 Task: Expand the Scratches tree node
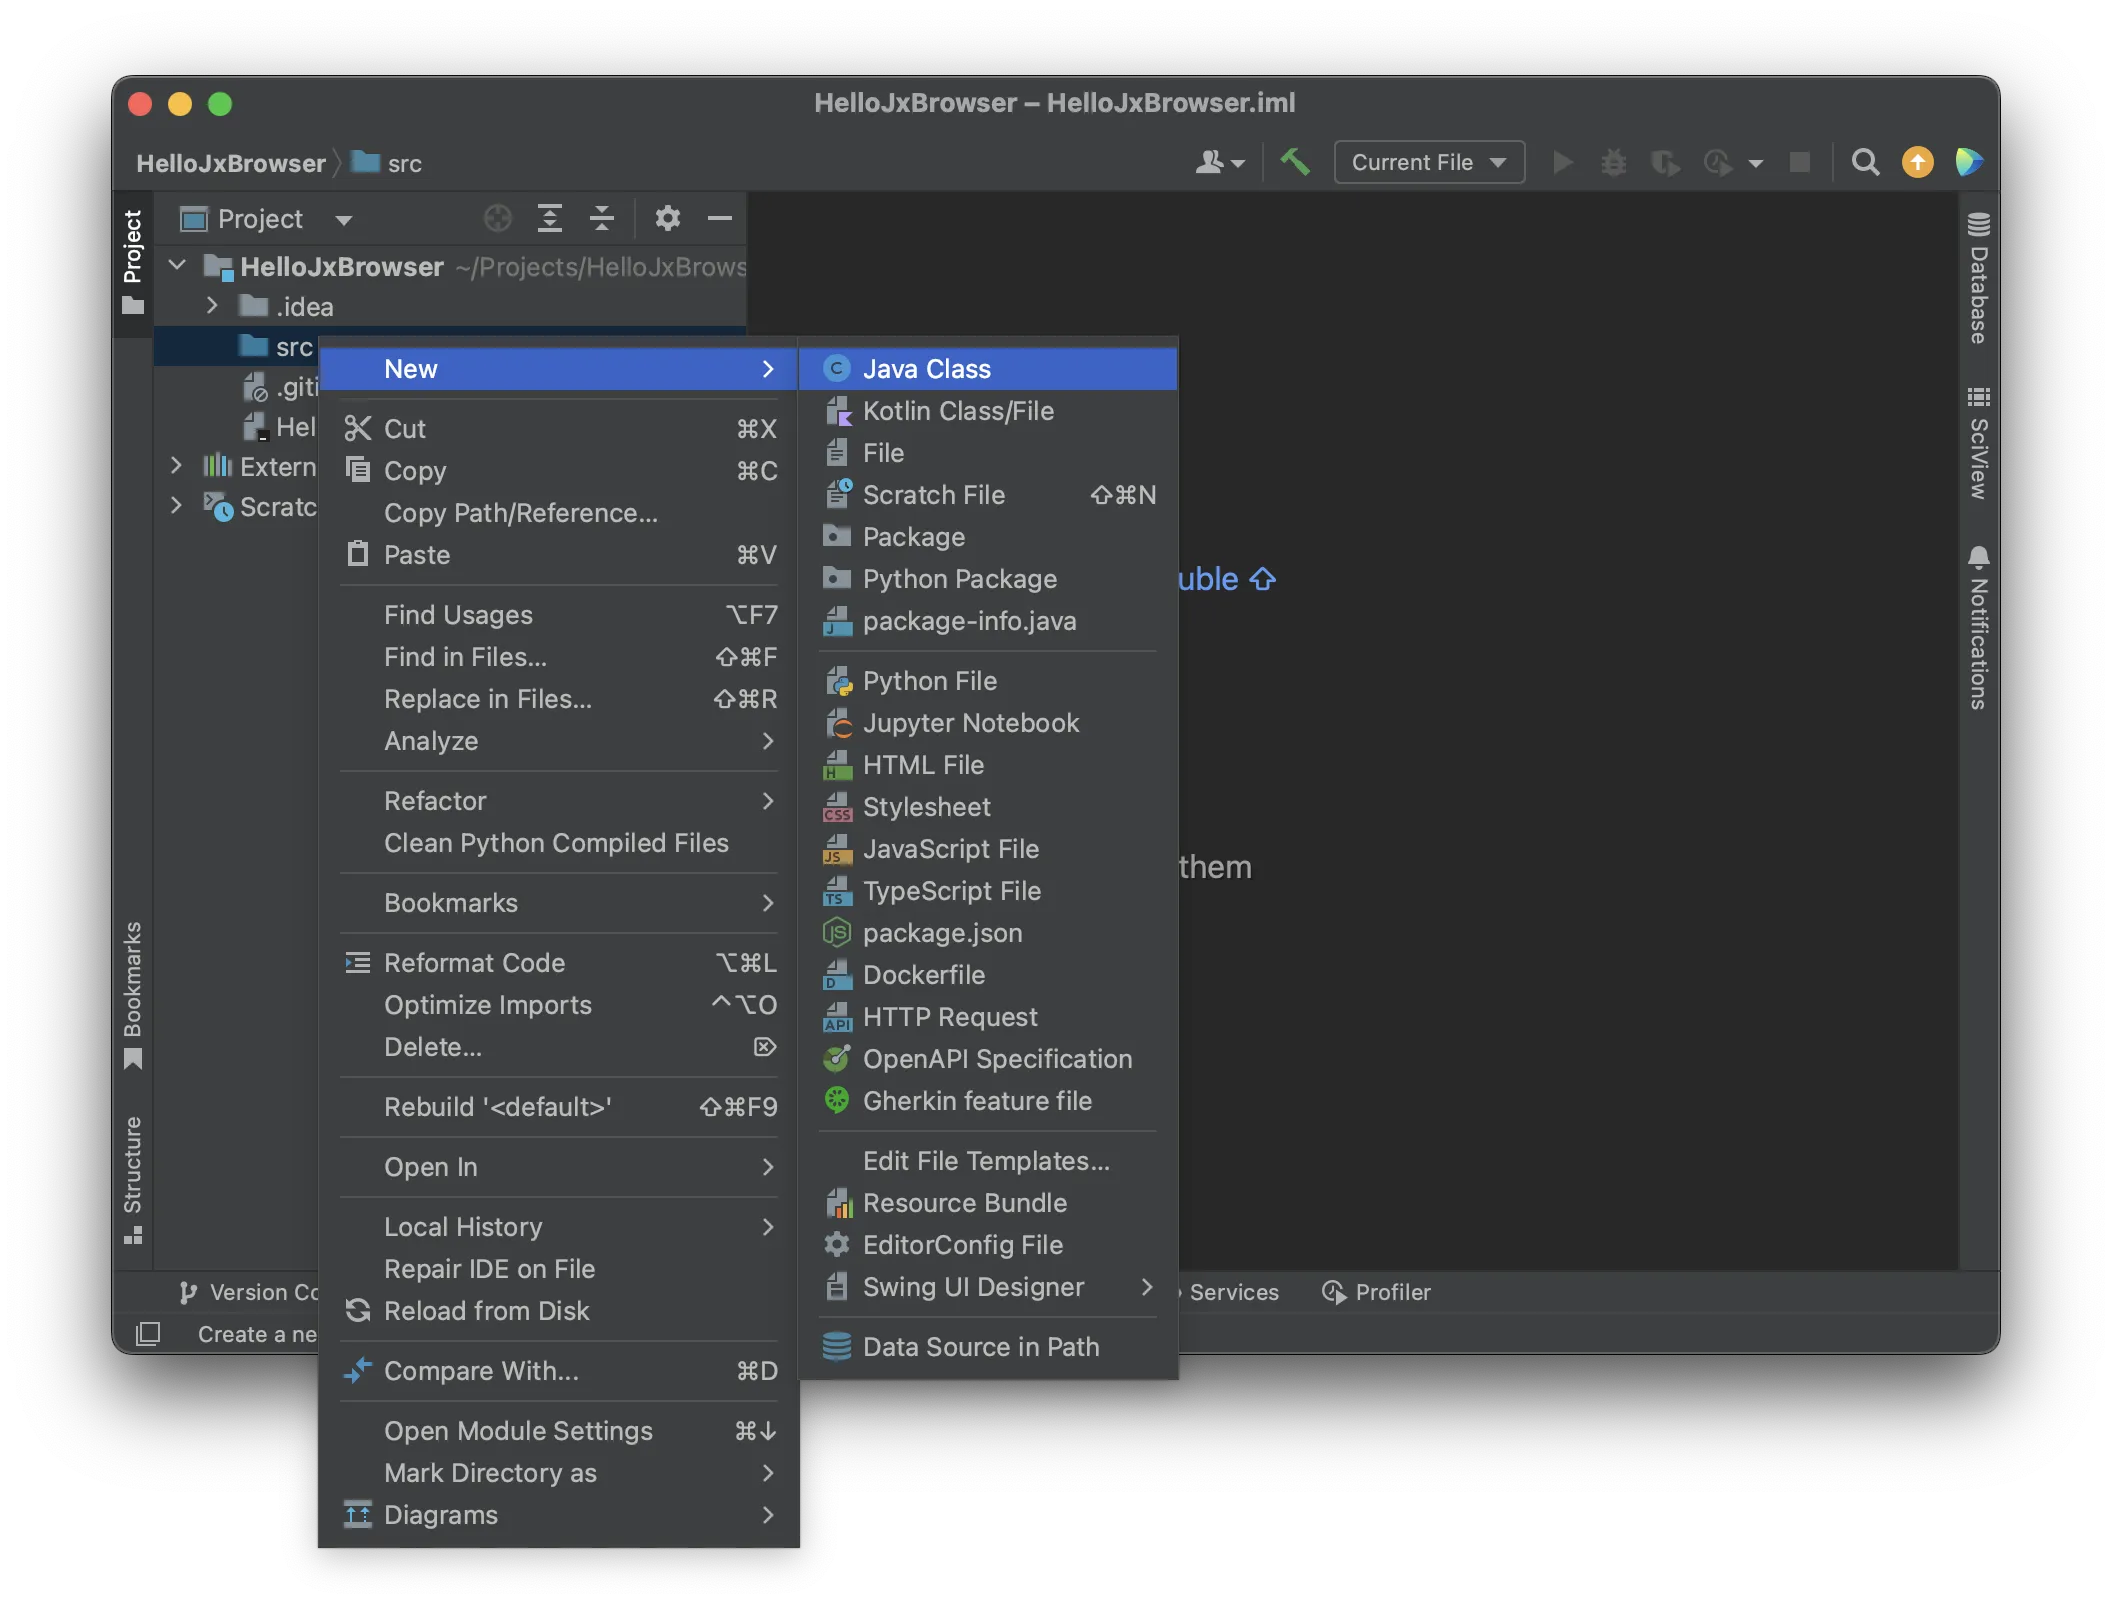pyautogui.click(x=176, y=506)
